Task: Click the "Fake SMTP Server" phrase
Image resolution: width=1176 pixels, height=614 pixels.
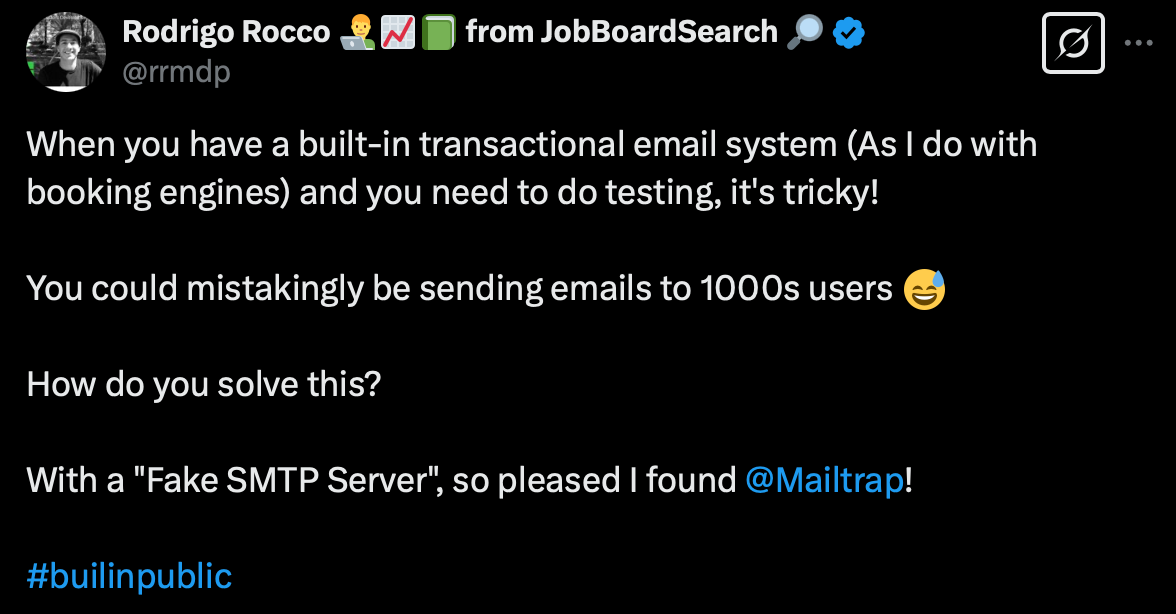Action: tap(288, 481)
